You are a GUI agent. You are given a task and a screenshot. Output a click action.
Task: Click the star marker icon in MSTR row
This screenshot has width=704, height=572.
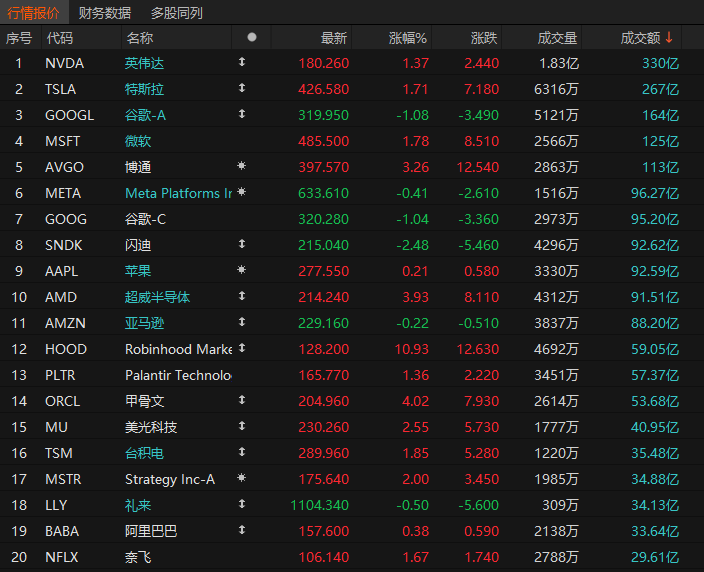click(x=242, y=478)
